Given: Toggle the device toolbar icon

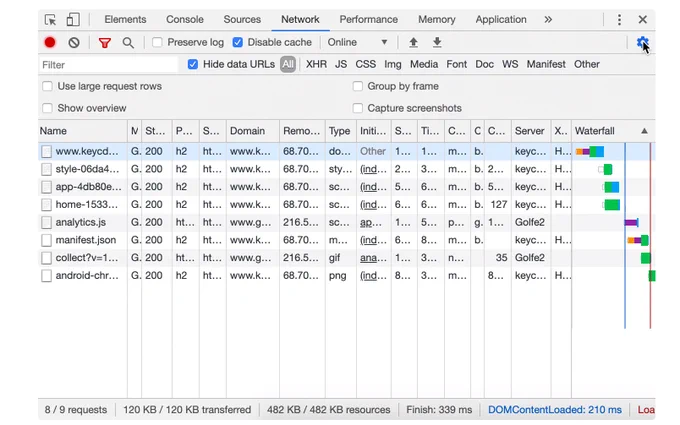Looking at the screenshot, I should point(73,20).
